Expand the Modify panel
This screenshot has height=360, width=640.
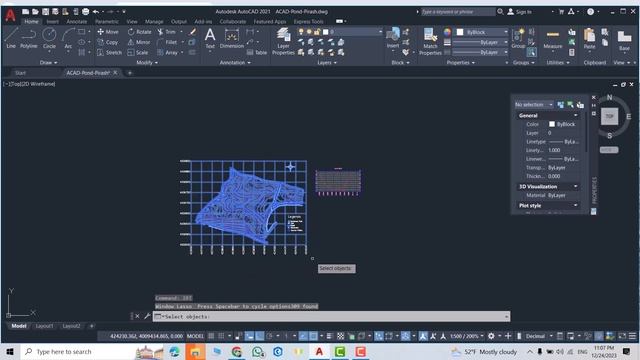[147, 62]
